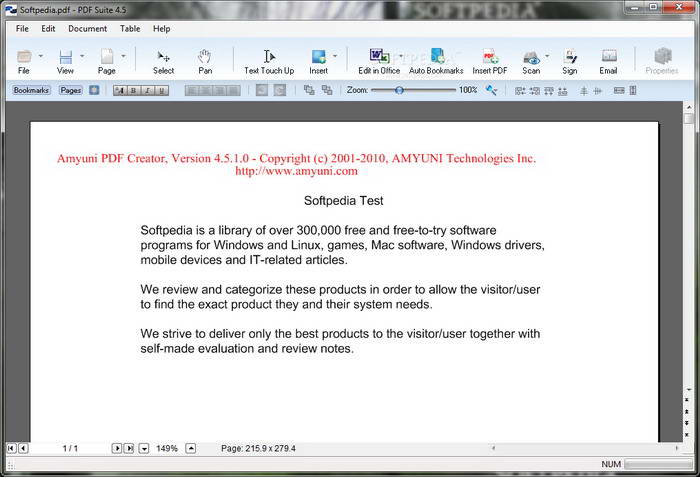Click the vertical scrollbar up arrow
The image size is (700, 477).
pyautogui.click(x=689, y=107)
